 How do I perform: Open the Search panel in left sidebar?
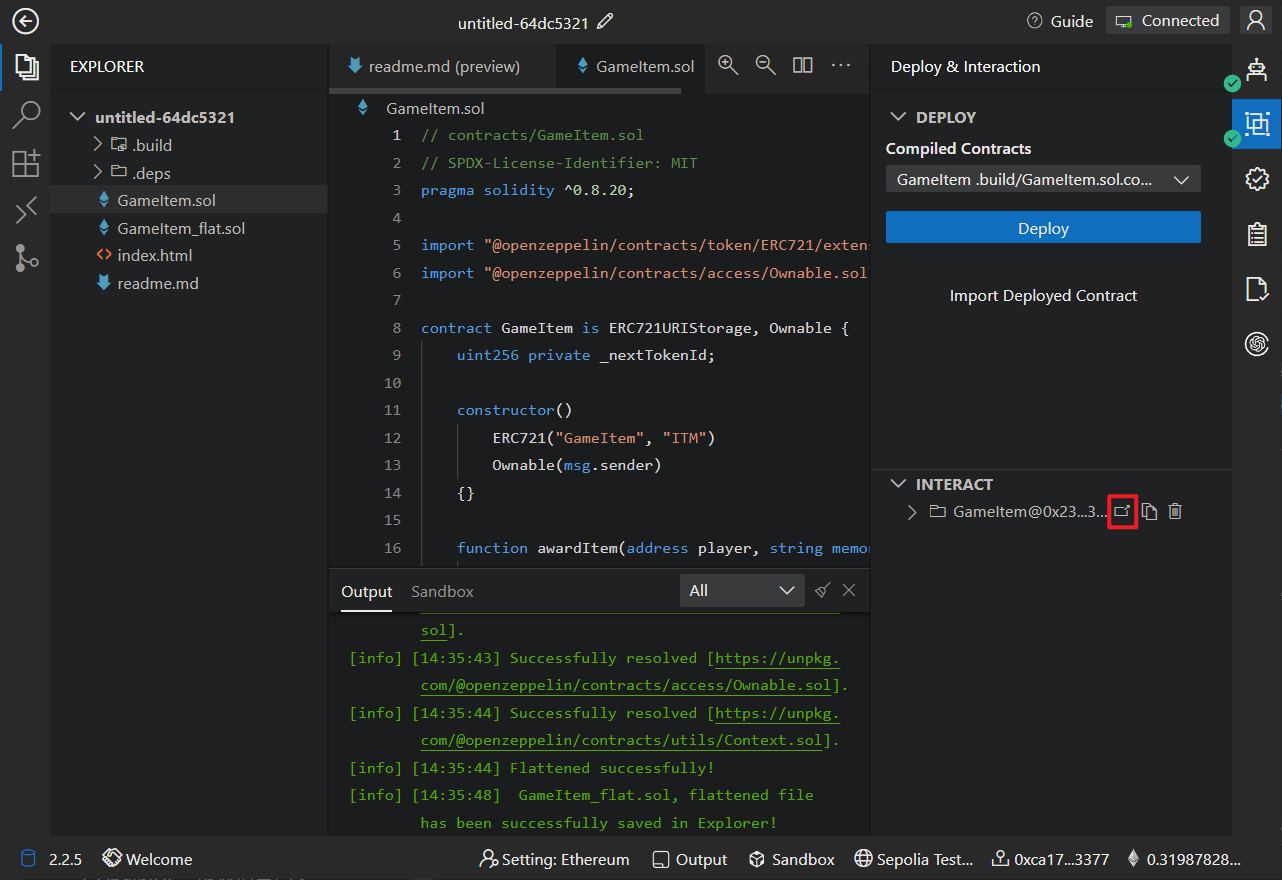coord(26,115)
